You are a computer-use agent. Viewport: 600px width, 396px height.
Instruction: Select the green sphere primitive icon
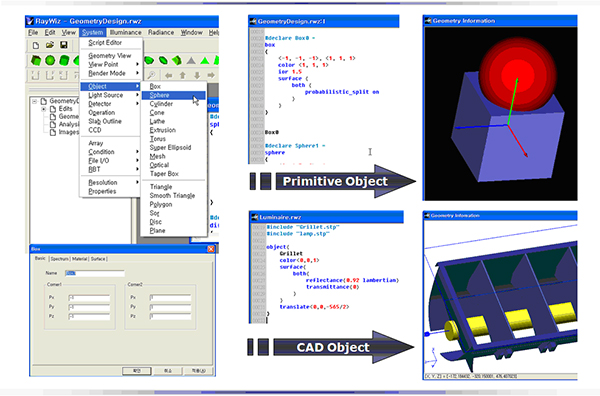(x=50, y=60)
